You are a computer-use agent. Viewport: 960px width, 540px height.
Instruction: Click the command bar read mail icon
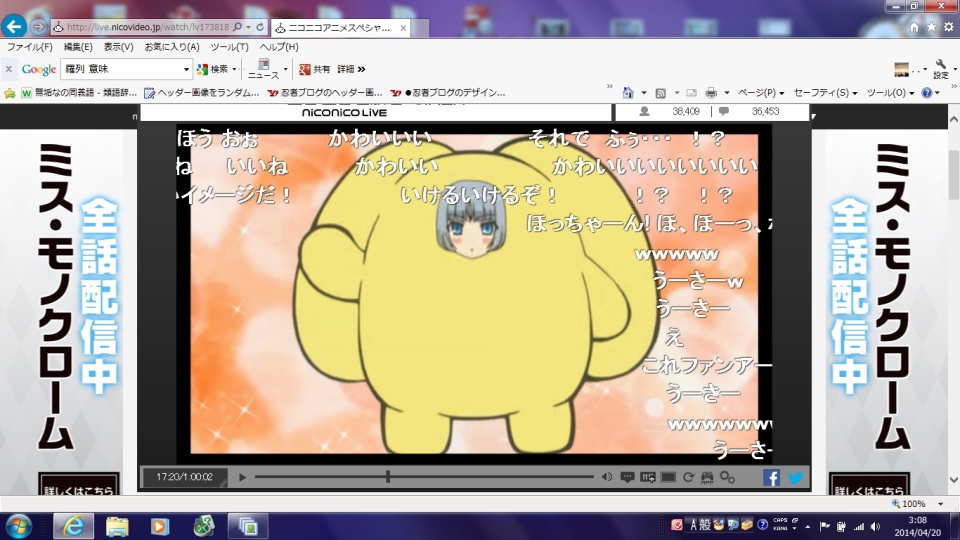[691, 93]
